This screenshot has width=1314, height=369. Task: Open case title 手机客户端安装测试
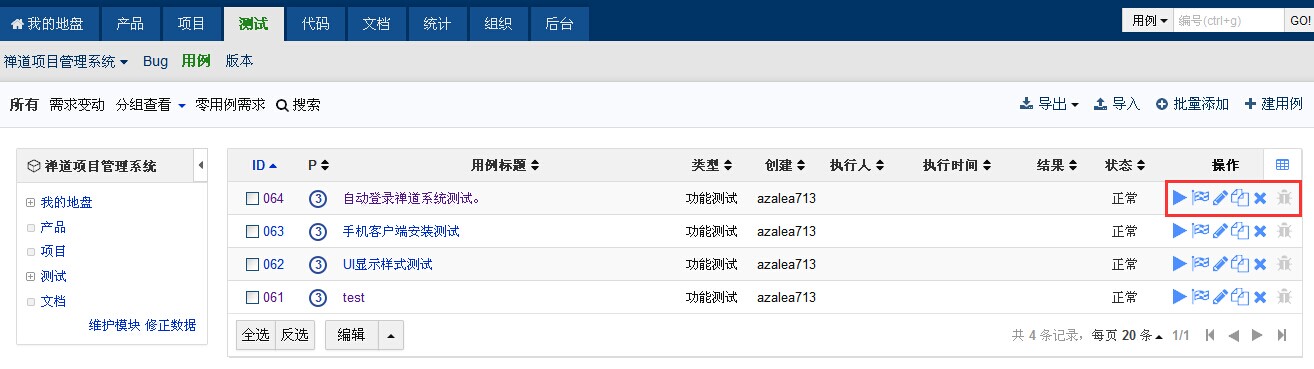[x=401, y=231]
